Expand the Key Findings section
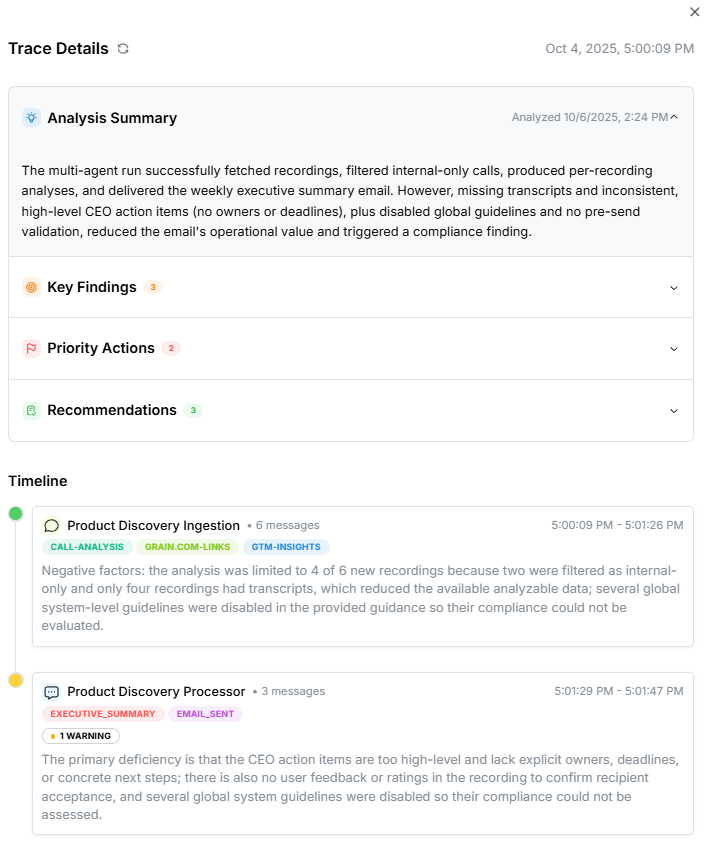This screenshot has width=709, height=861. pyautogui.click(x=674, y=288)
